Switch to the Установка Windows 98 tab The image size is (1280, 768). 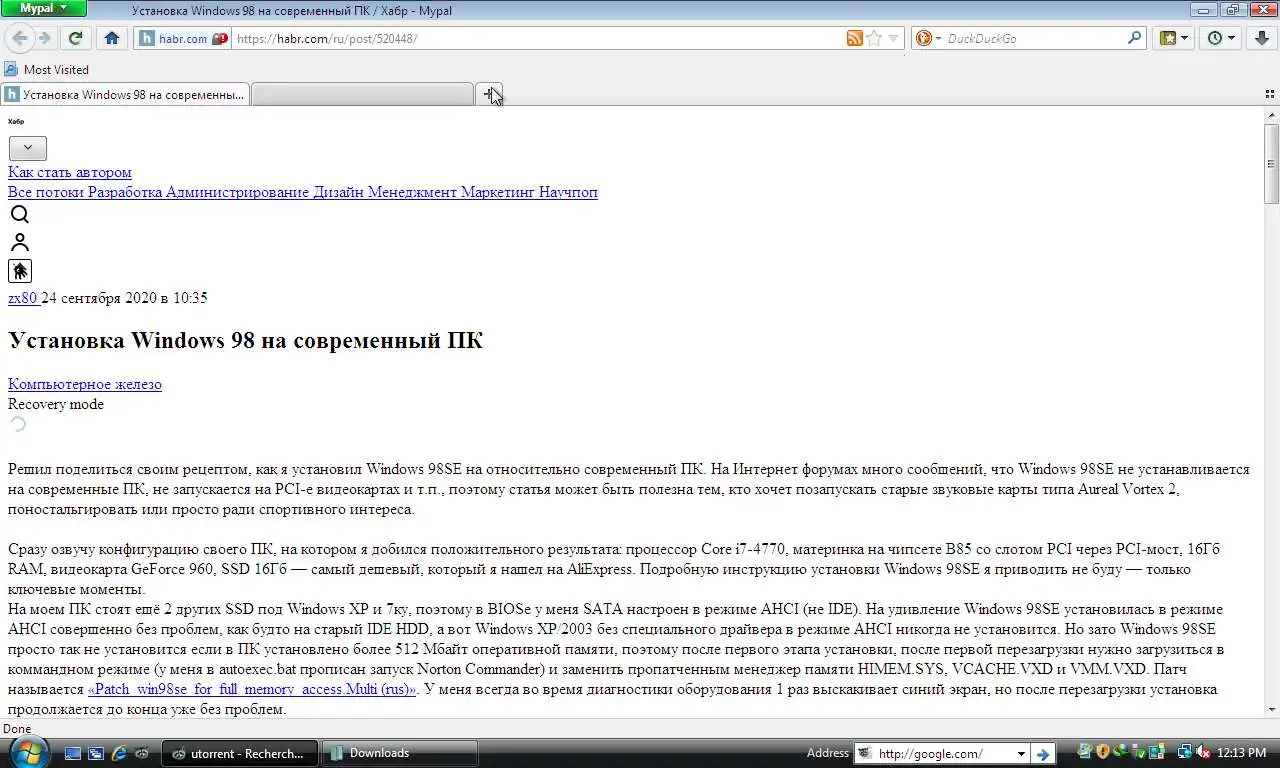tap(125, 95)
